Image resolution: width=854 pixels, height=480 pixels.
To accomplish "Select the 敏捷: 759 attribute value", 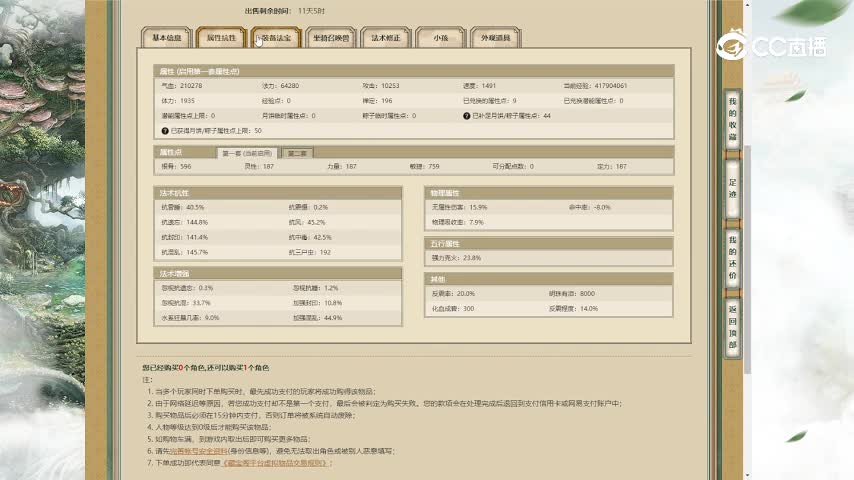I will click(x=425, y=167).
